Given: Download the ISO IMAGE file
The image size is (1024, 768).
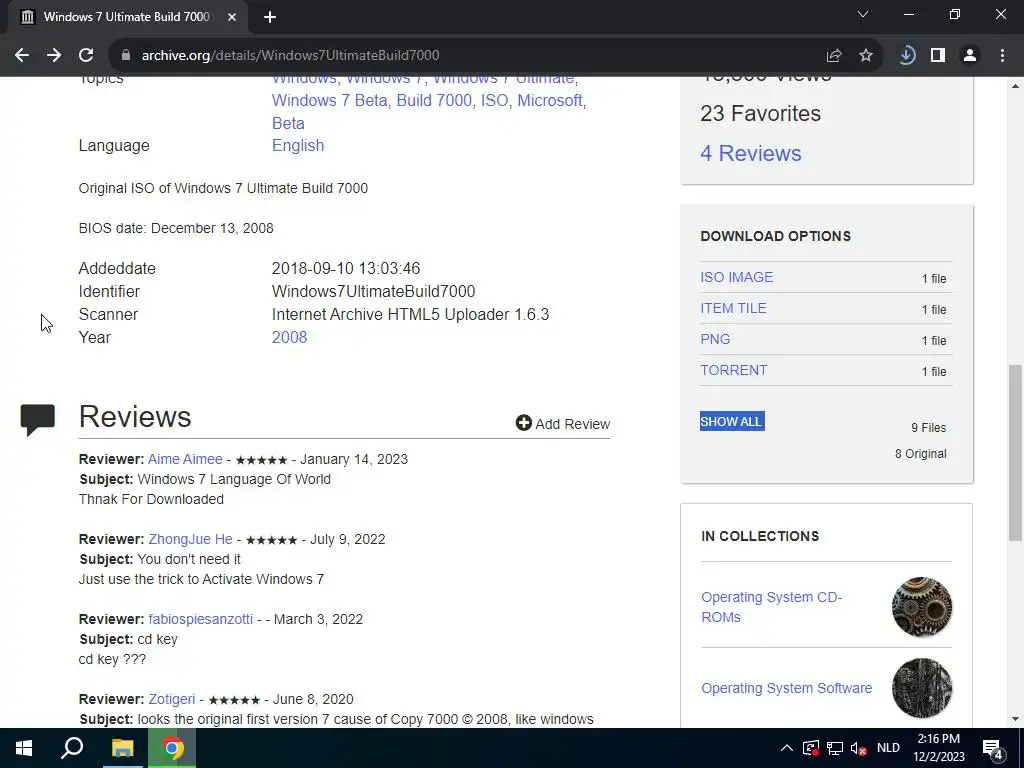Looking at the screenshot, I should click(x=737, y=277).
